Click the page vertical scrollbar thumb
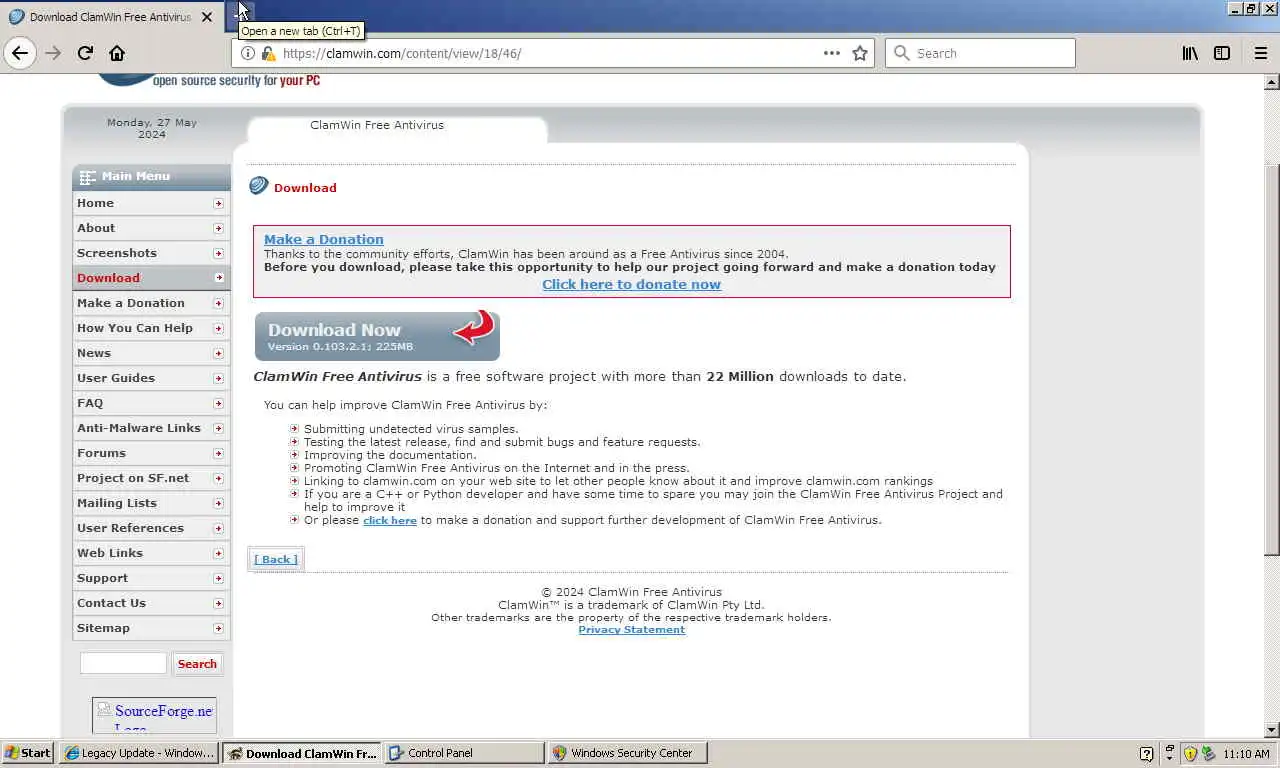The height and width of the screenshot is (768, 1280). [x=1272, y=358]
